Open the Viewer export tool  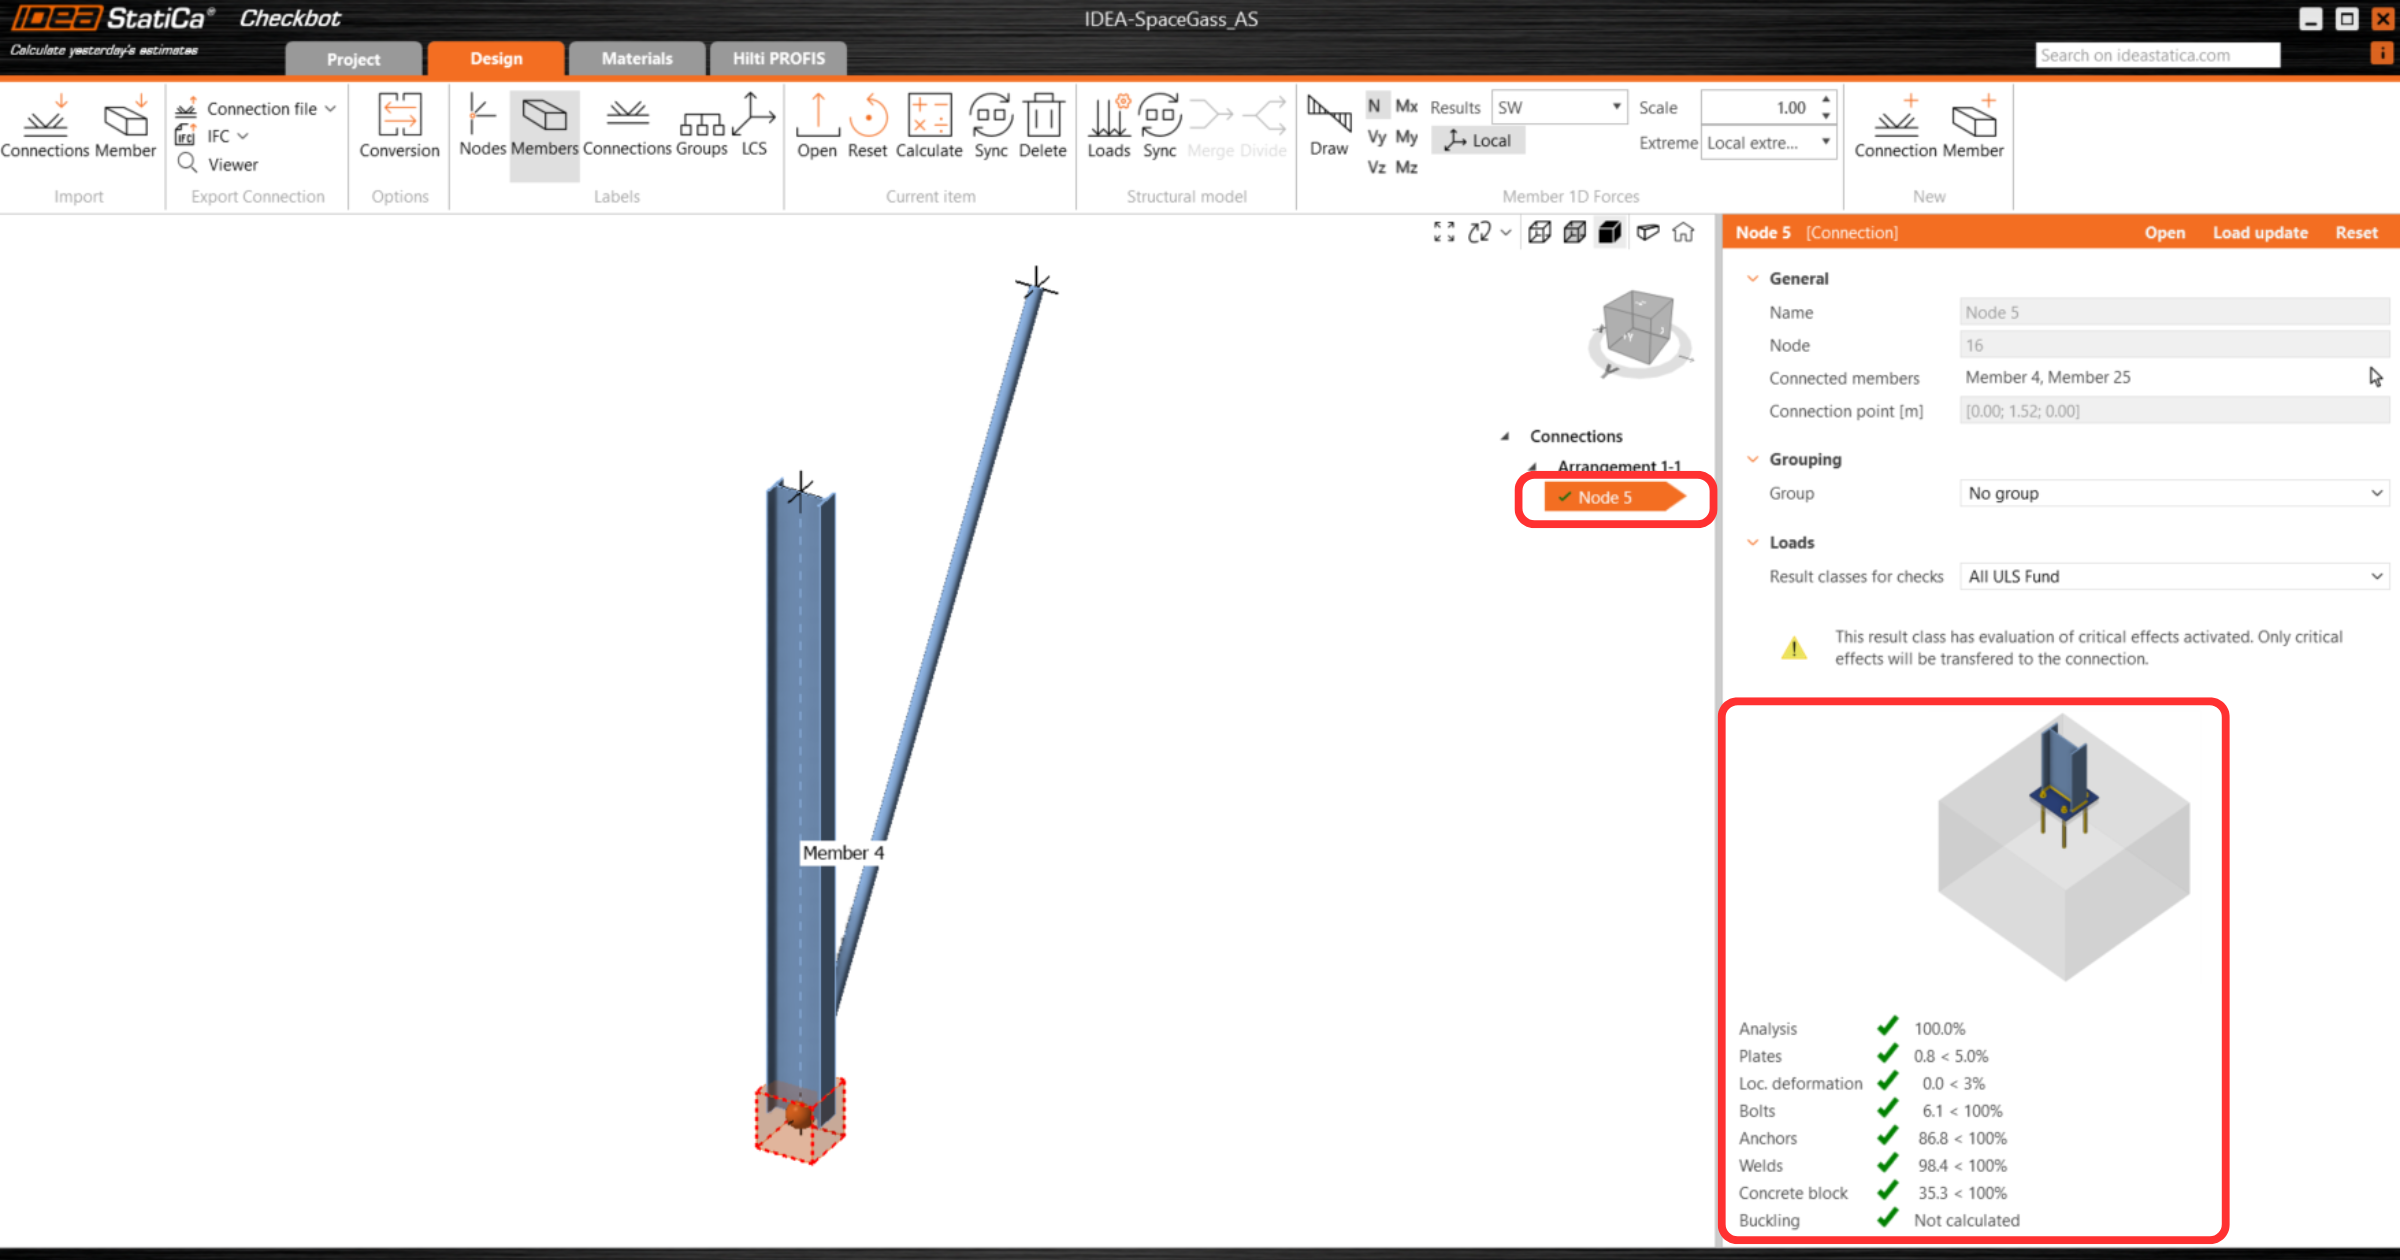tap(232, 164)
